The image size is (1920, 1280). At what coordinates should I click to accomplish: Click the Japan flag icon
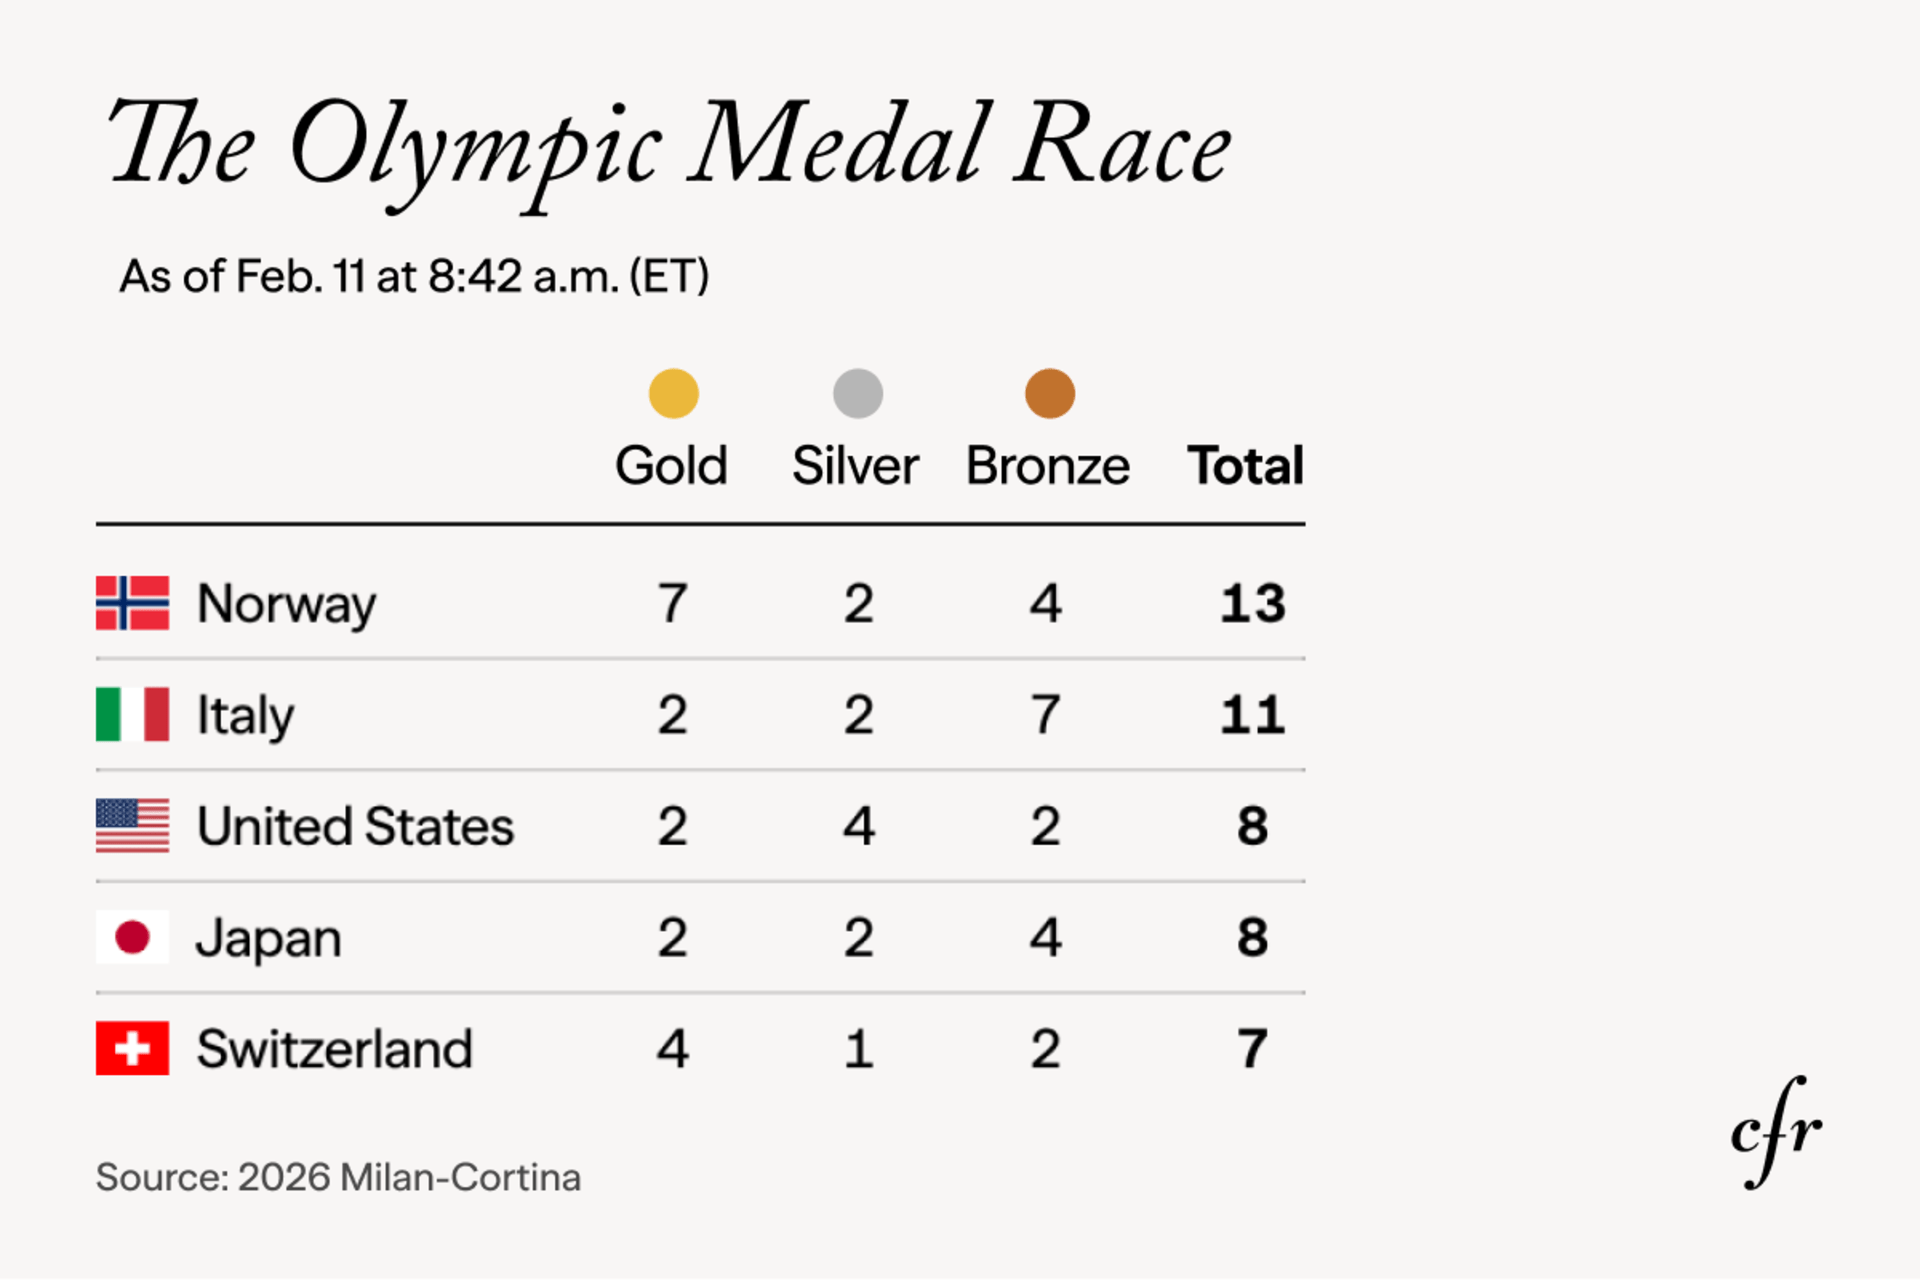tap(132, 937)
